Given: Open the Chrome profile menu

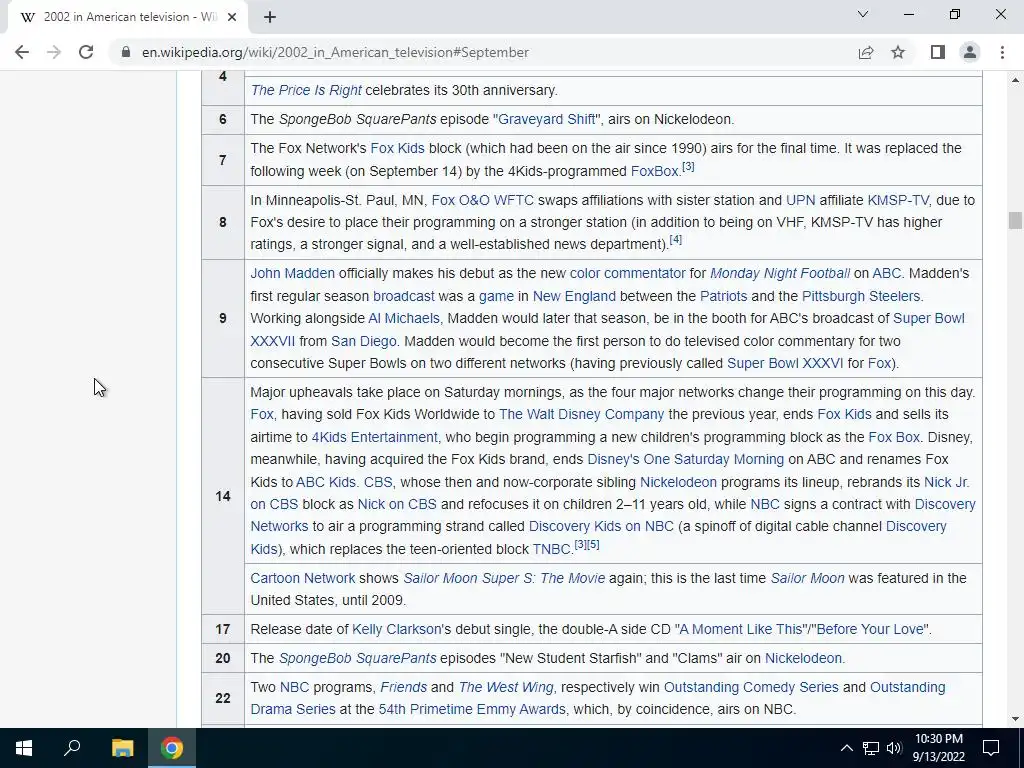Looking at the screenshot, I should coord(970,52).
